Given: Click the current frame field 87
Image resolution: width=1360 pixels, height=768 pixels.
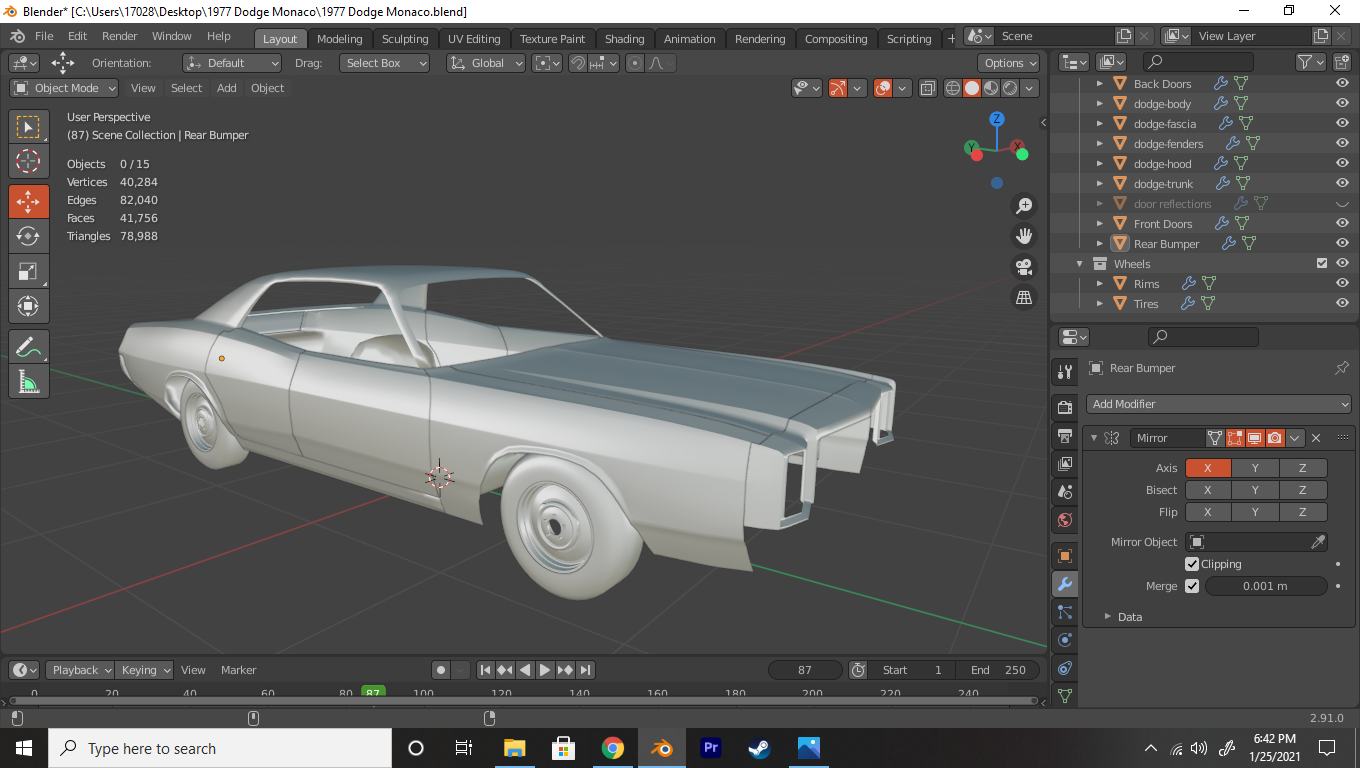Looking at the screenshot, I should (x=805, y=670).
